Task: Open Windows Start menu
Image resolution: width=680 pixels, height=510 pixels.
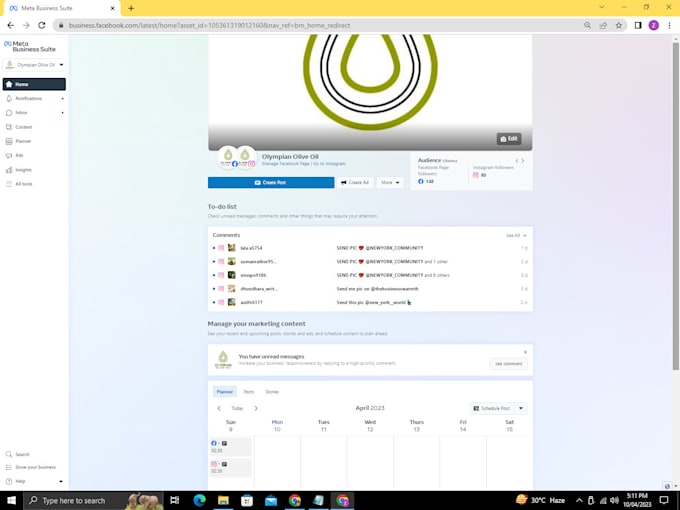Action: [x=11, y=500]
